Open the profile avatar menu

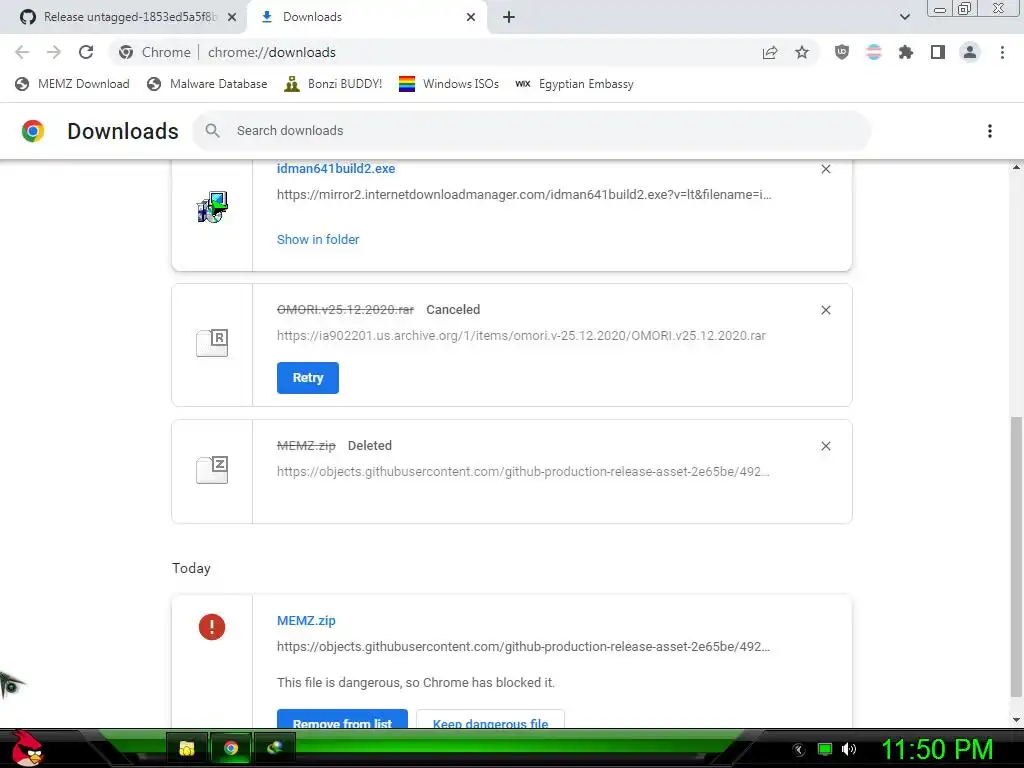pos(970,52)
